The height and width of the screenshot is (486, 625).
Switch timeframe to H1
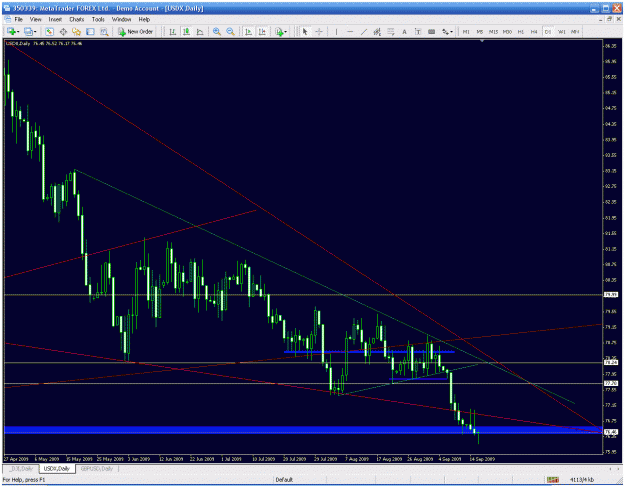point(521,31)
